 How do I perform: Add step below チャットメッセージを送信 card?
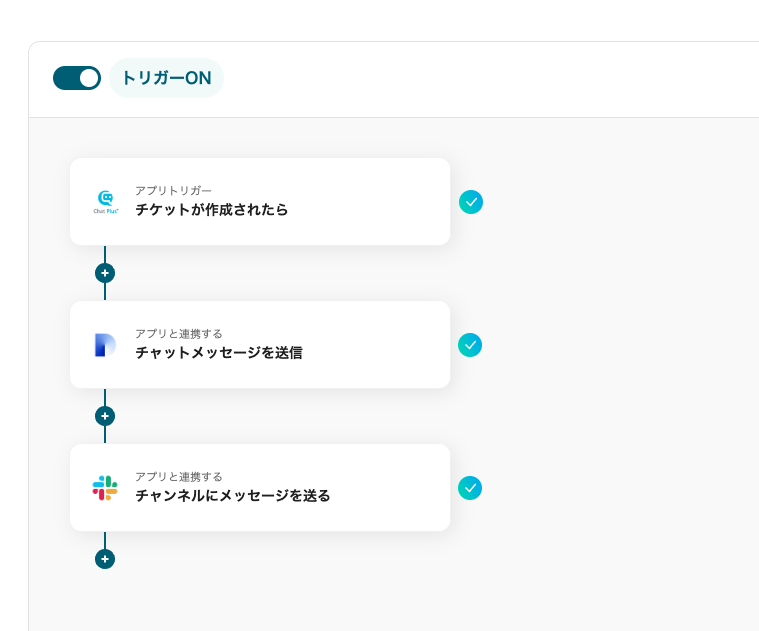coord(105,416)
